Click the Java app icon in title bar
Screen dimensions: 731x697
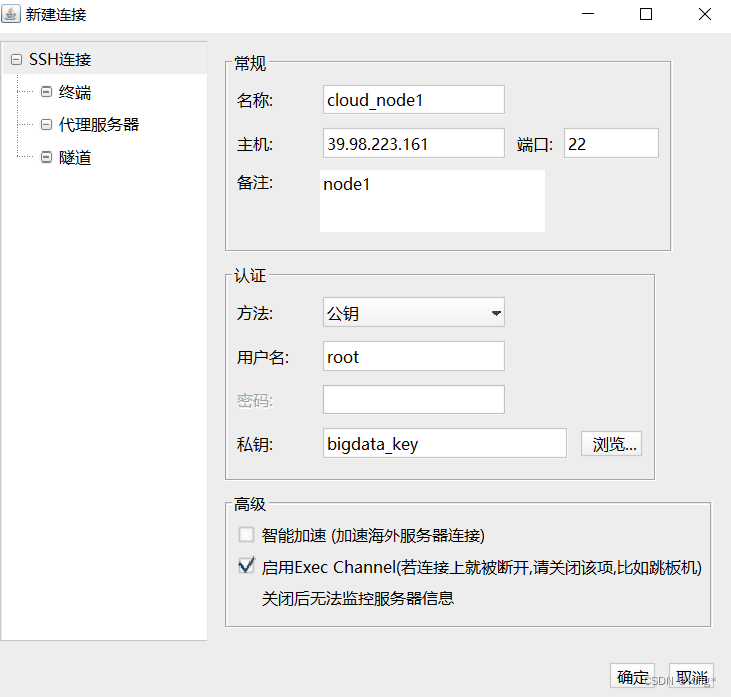[11, 14]
